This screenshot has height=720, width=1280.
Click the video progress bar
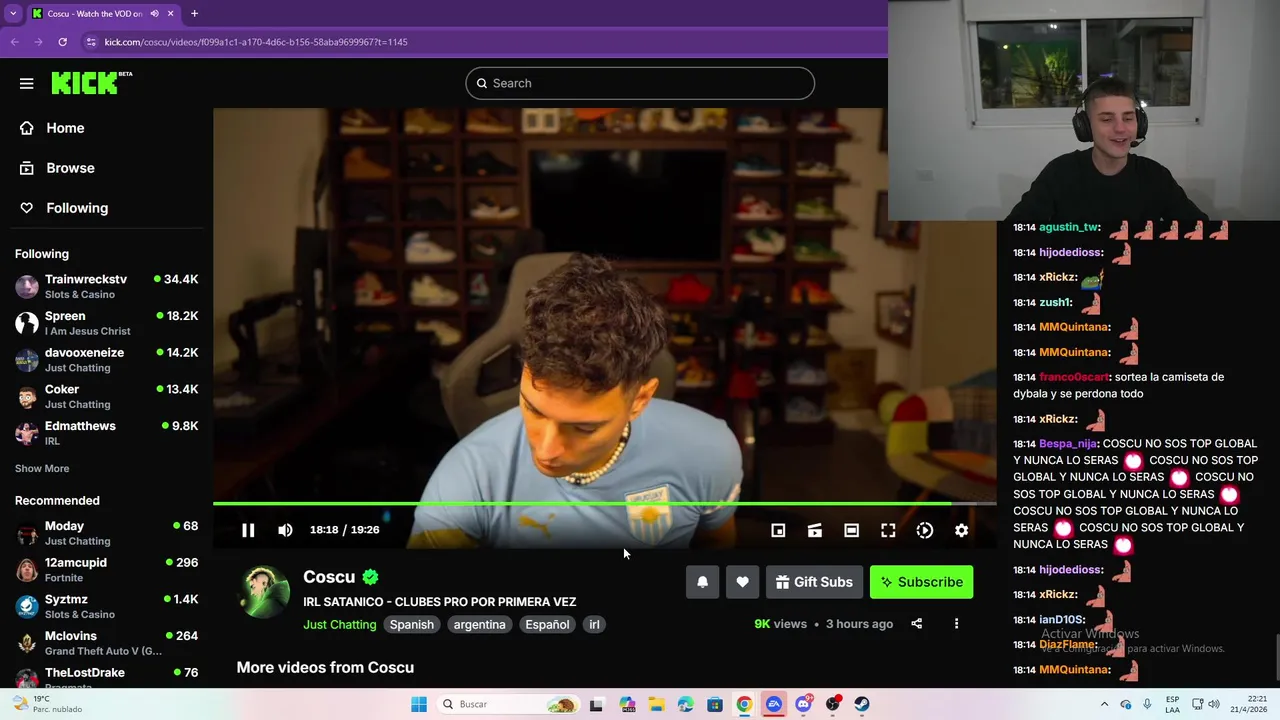(x=604, y=504)
